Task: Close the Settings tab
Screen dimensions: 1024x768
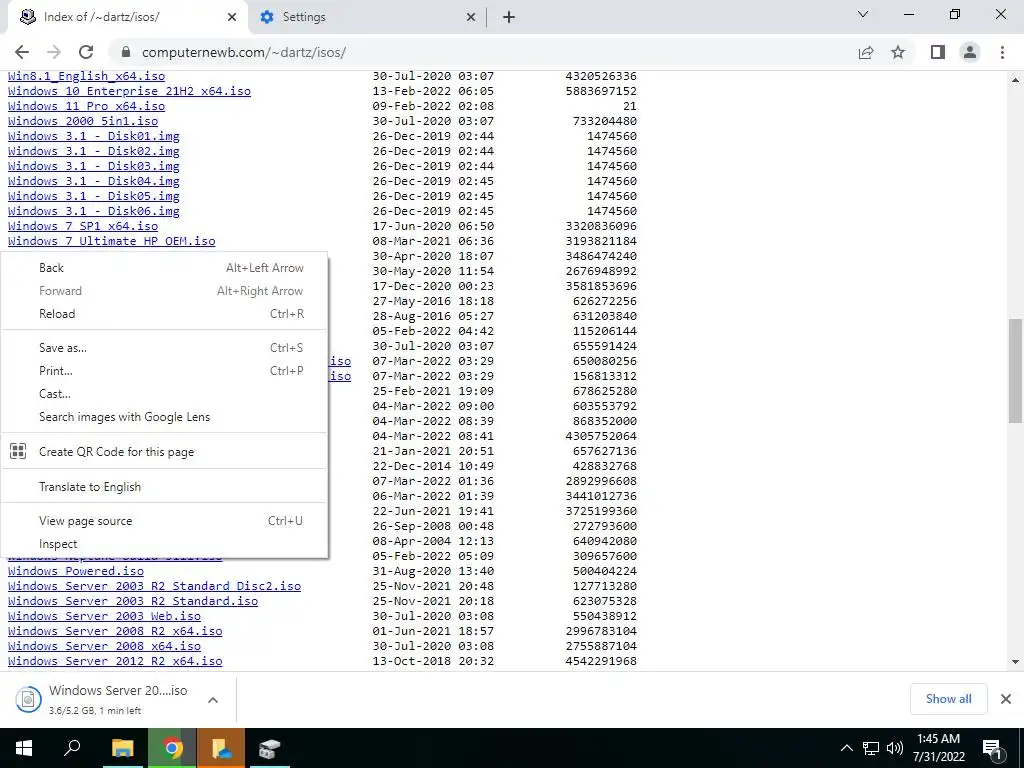Action: [x=471, y=17]
